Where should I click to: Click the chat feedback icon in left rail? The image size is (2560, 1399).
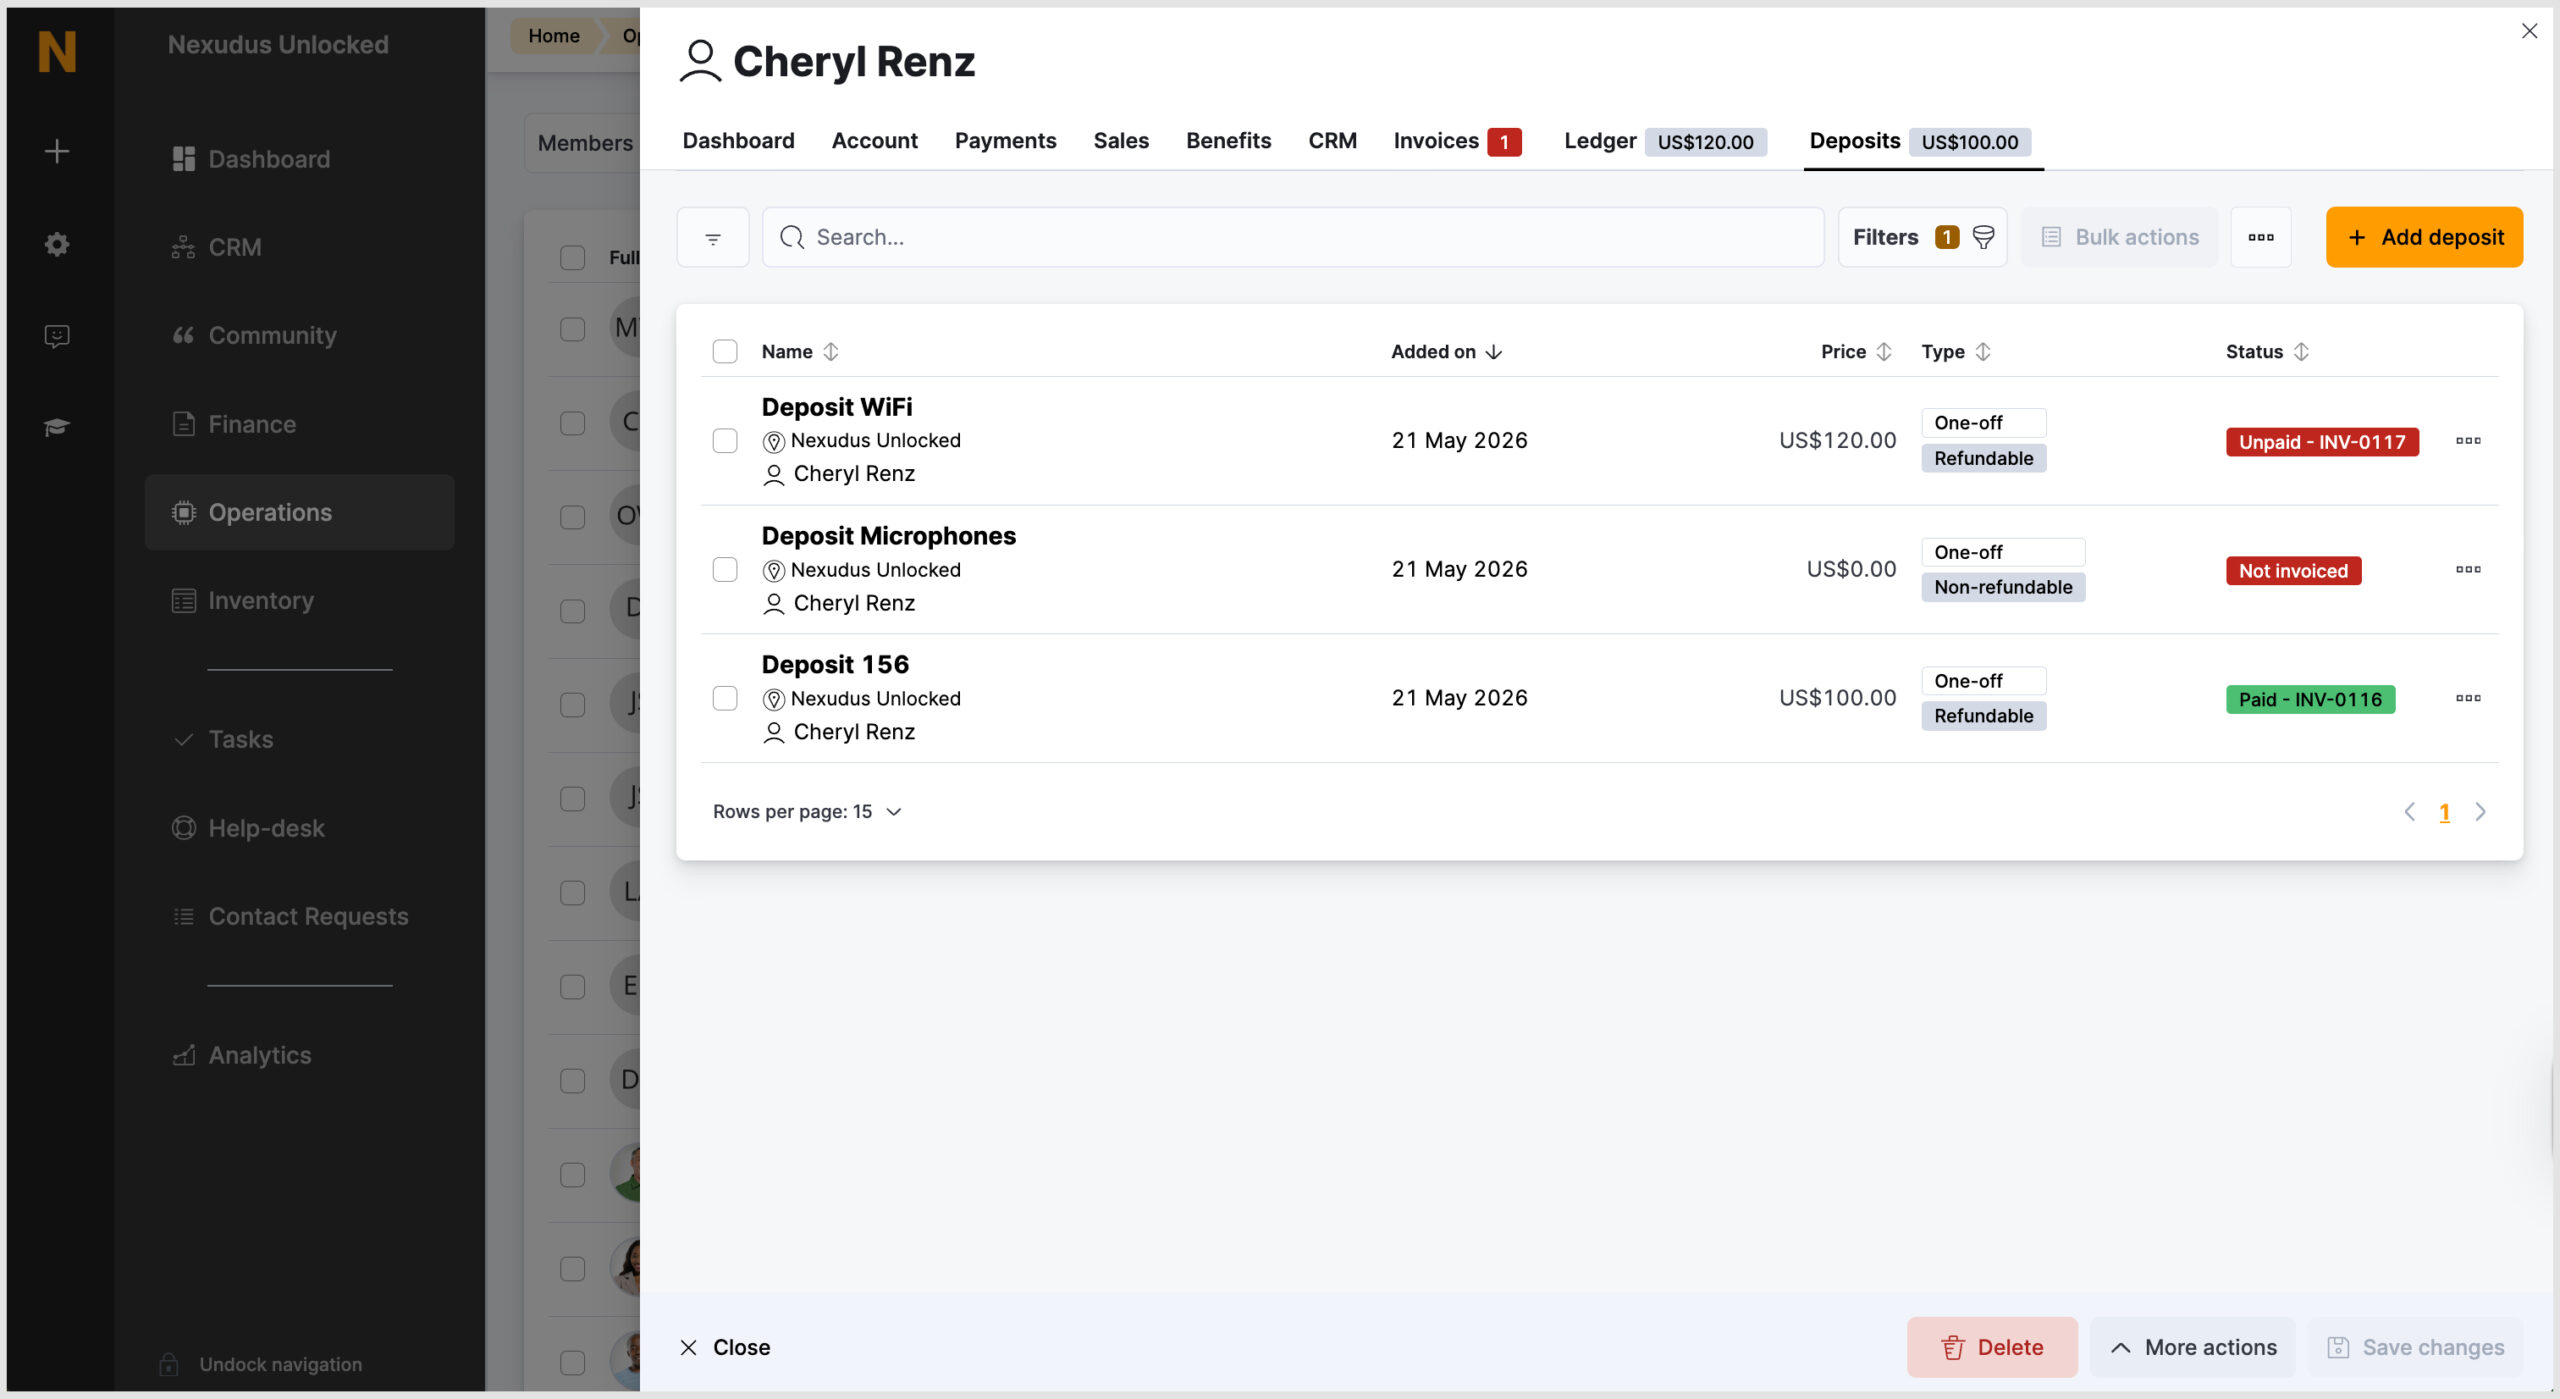(57, 336)
